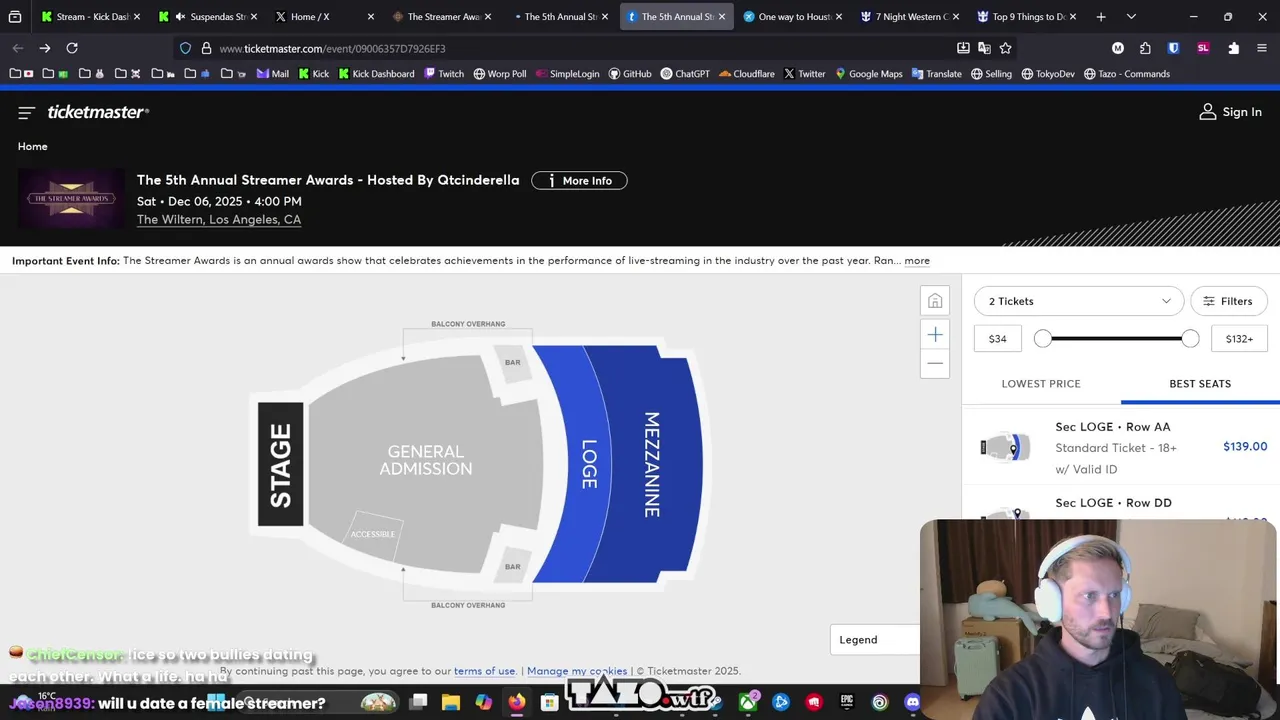Open Kick Dashboard bookmark

pos(376,74)
